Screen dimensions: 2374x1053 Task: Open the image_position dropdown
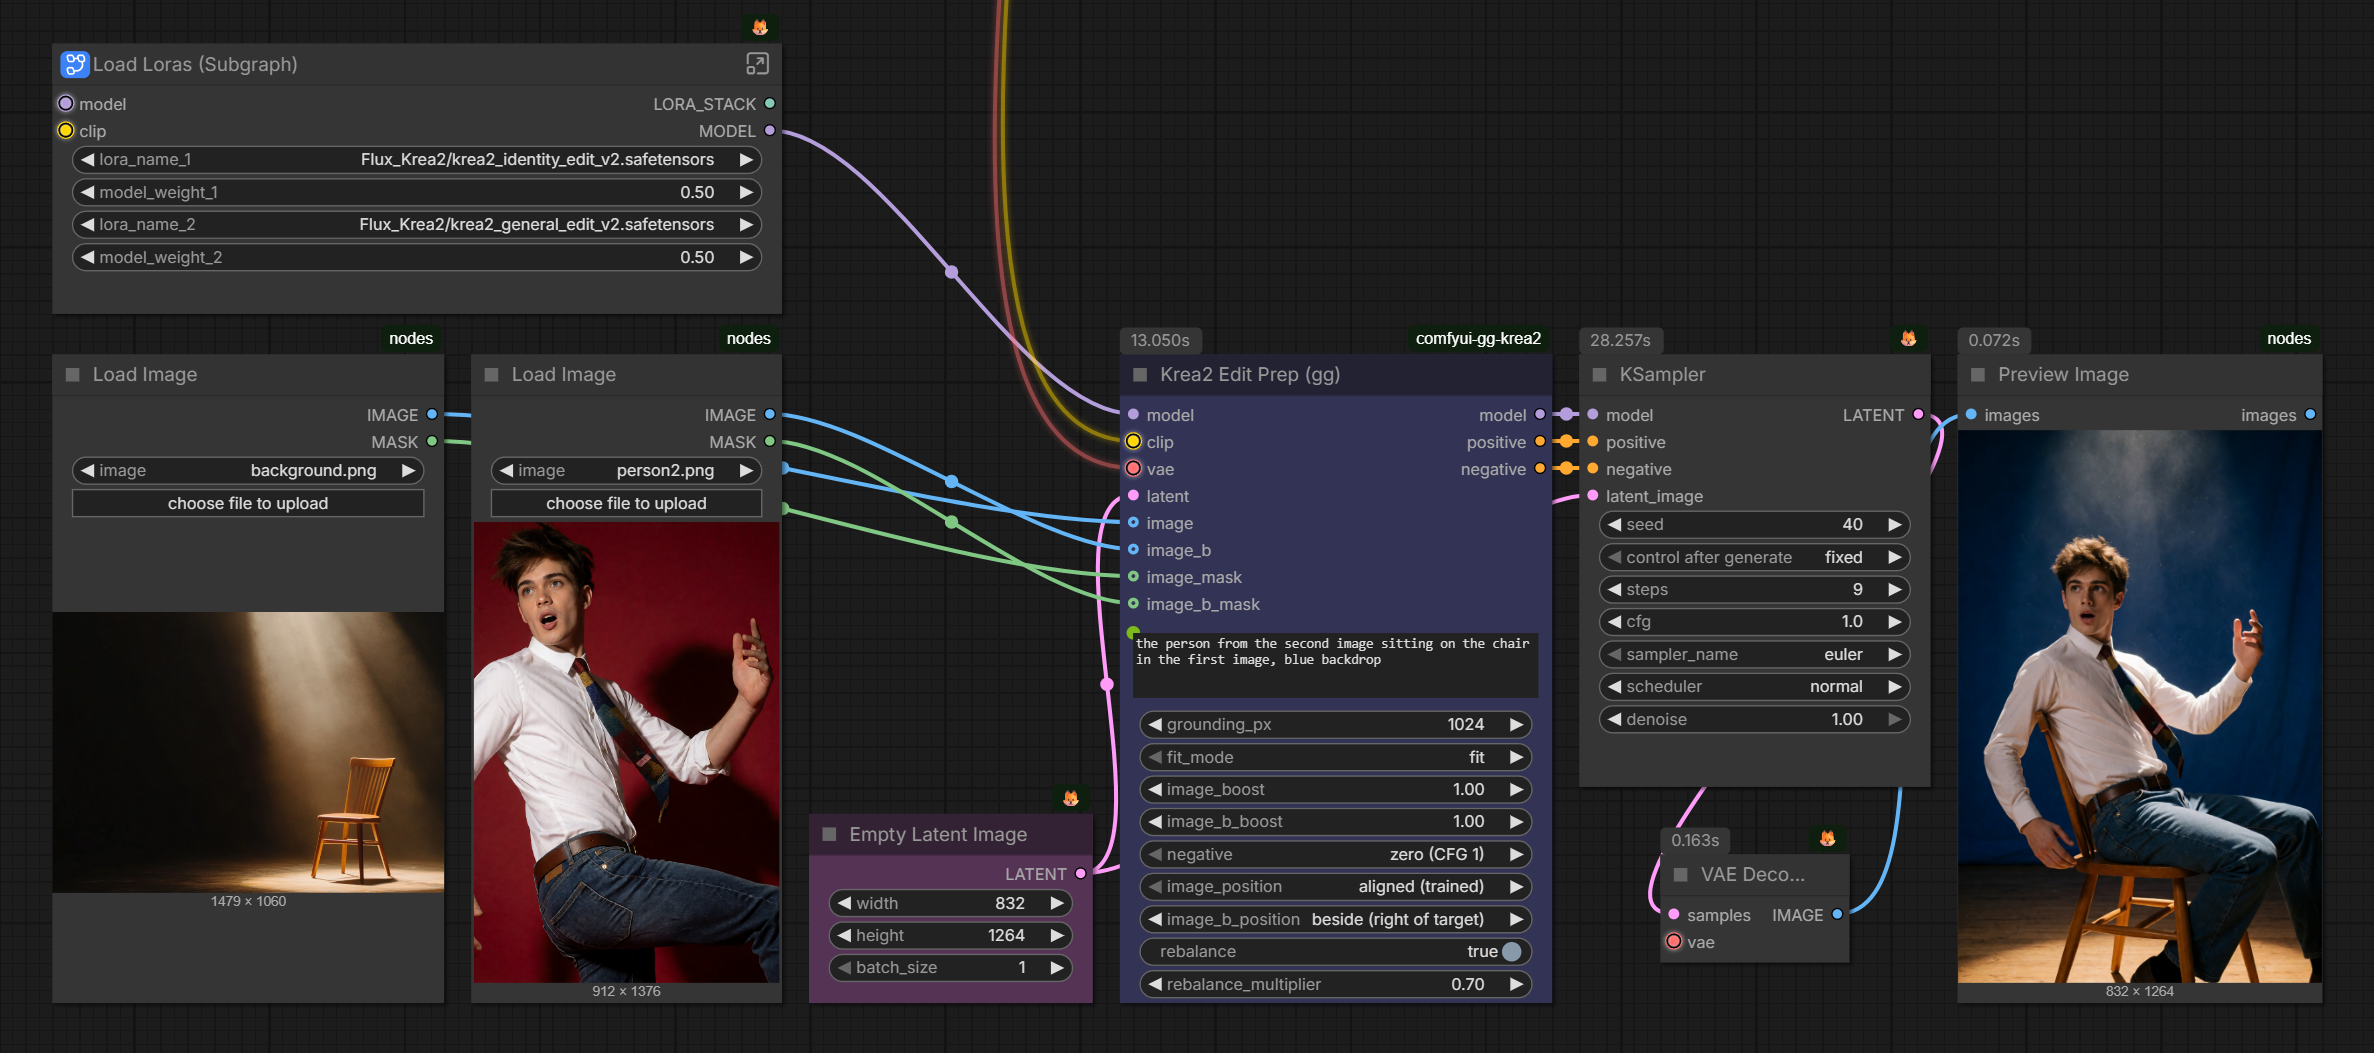click(1336, 887)
